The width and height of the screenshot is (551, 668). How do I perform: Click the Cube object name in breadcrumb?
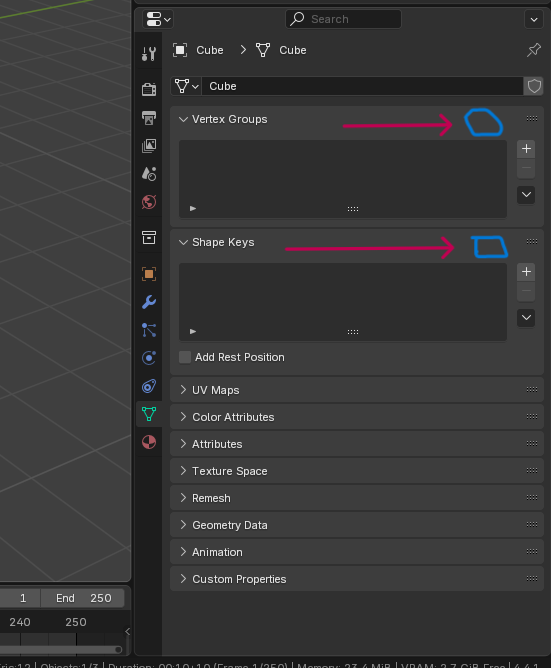210,50
